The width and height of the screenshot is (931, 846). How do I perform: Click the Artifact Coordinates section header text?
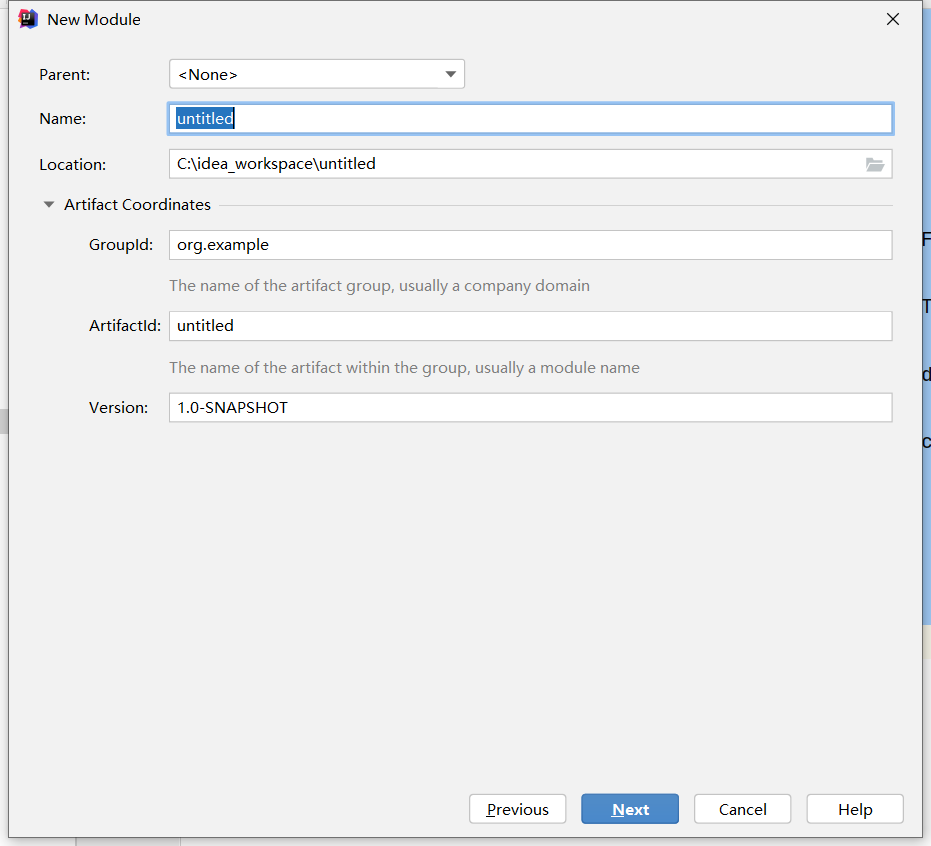[x=137, y=205]
